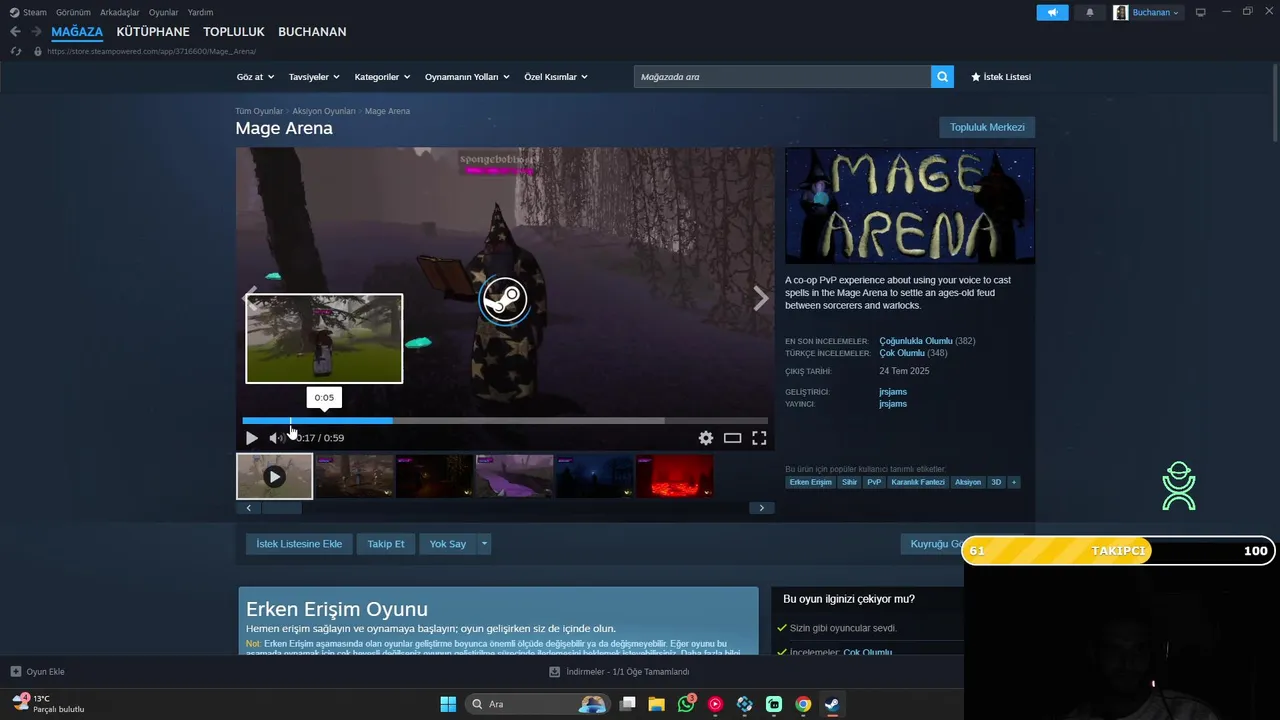Expand the Yok Say dropdown arrow

[484, 544]
